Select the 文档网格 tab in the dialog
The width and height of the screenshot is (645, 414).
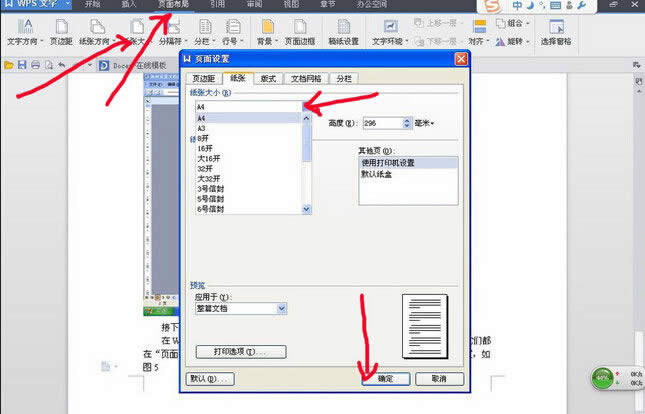pos(306,79)
